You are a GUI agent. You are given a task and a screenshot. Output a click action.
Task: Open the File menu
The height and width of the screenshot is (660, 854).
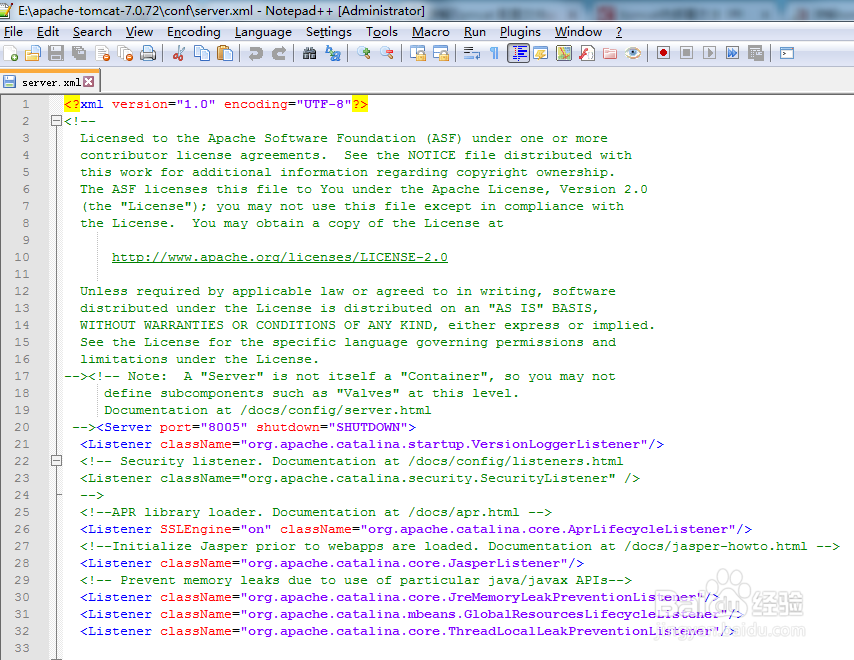(x=13, y=32)
